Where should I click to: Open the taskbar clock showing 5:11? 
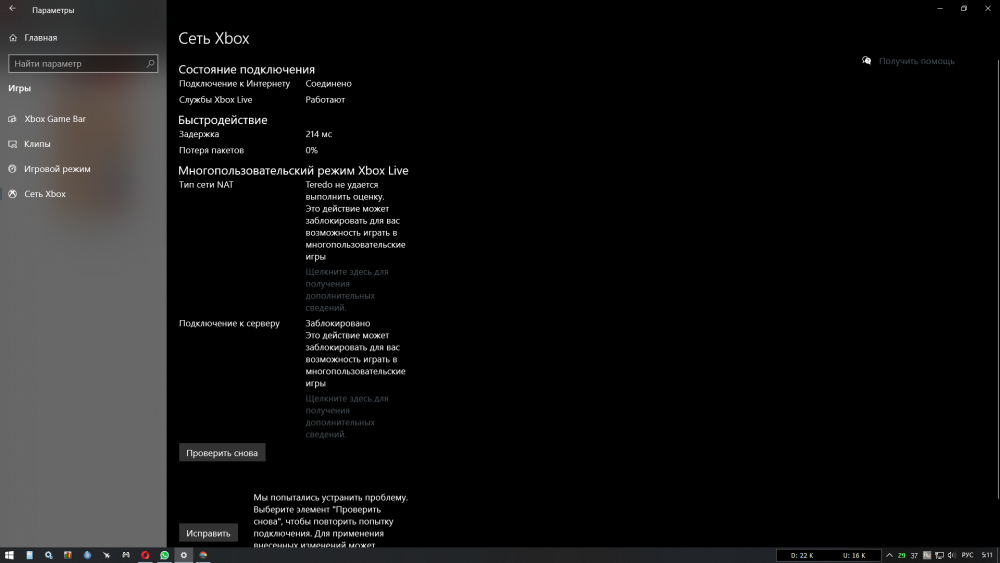pyautogui.click(x=987, y=555)
